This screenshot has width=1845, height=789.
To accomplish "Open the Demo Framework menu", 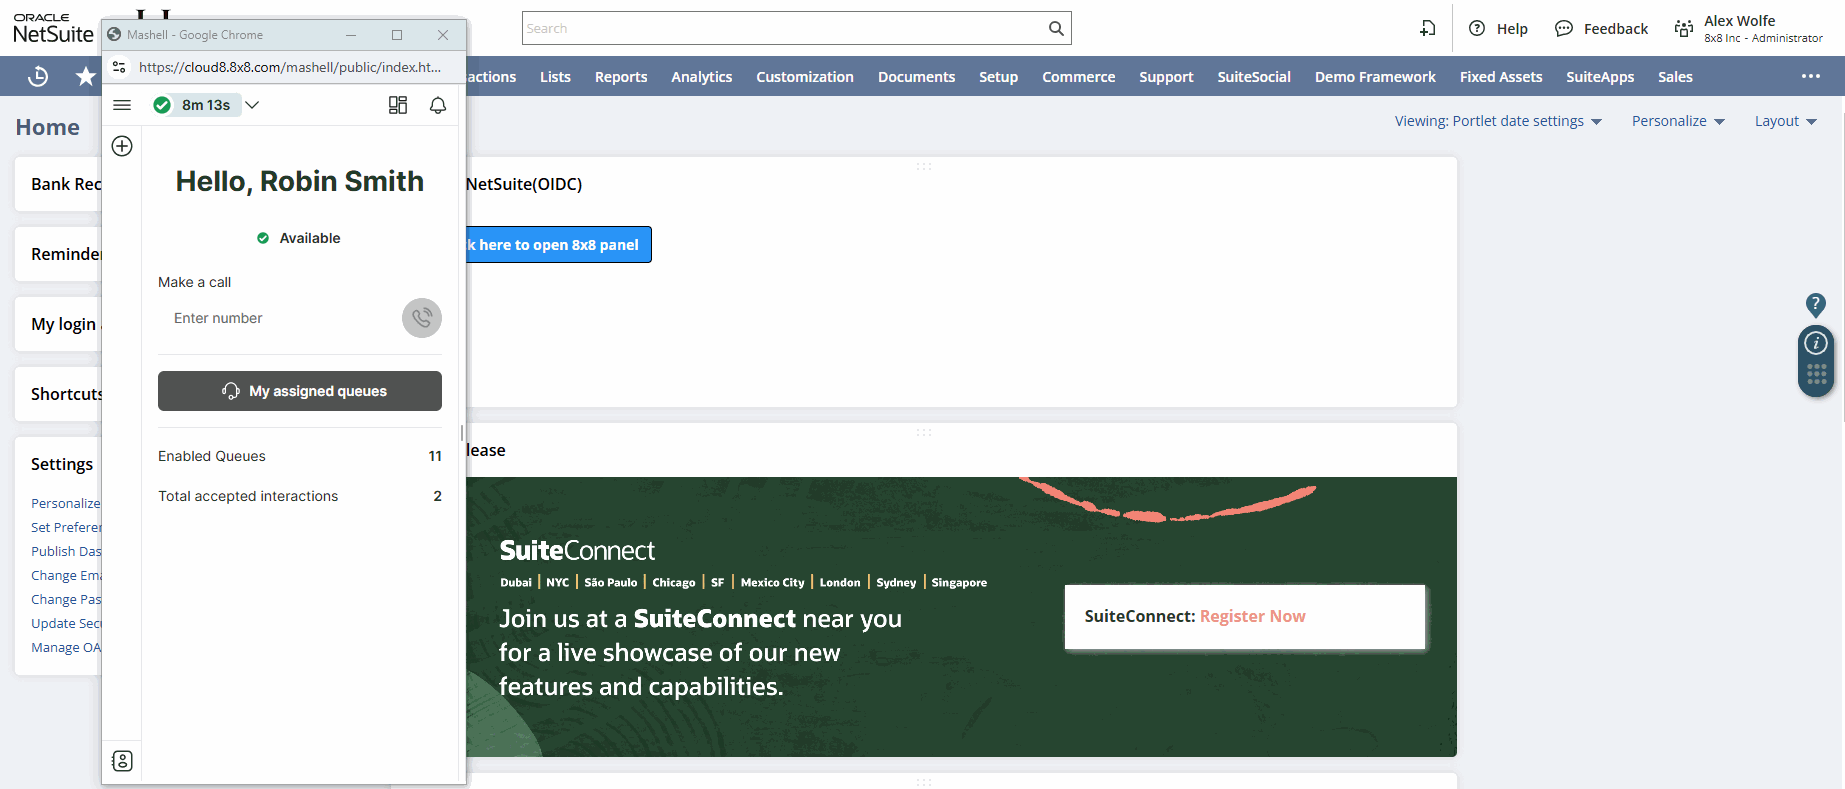I will click(x=1375, y=77).
